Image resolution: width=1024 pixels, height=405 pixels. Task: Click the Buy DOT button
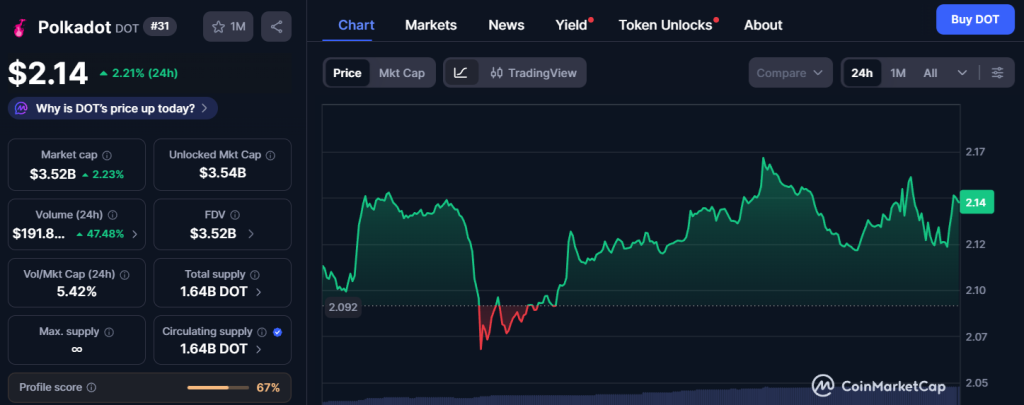[x=974, y=19]
